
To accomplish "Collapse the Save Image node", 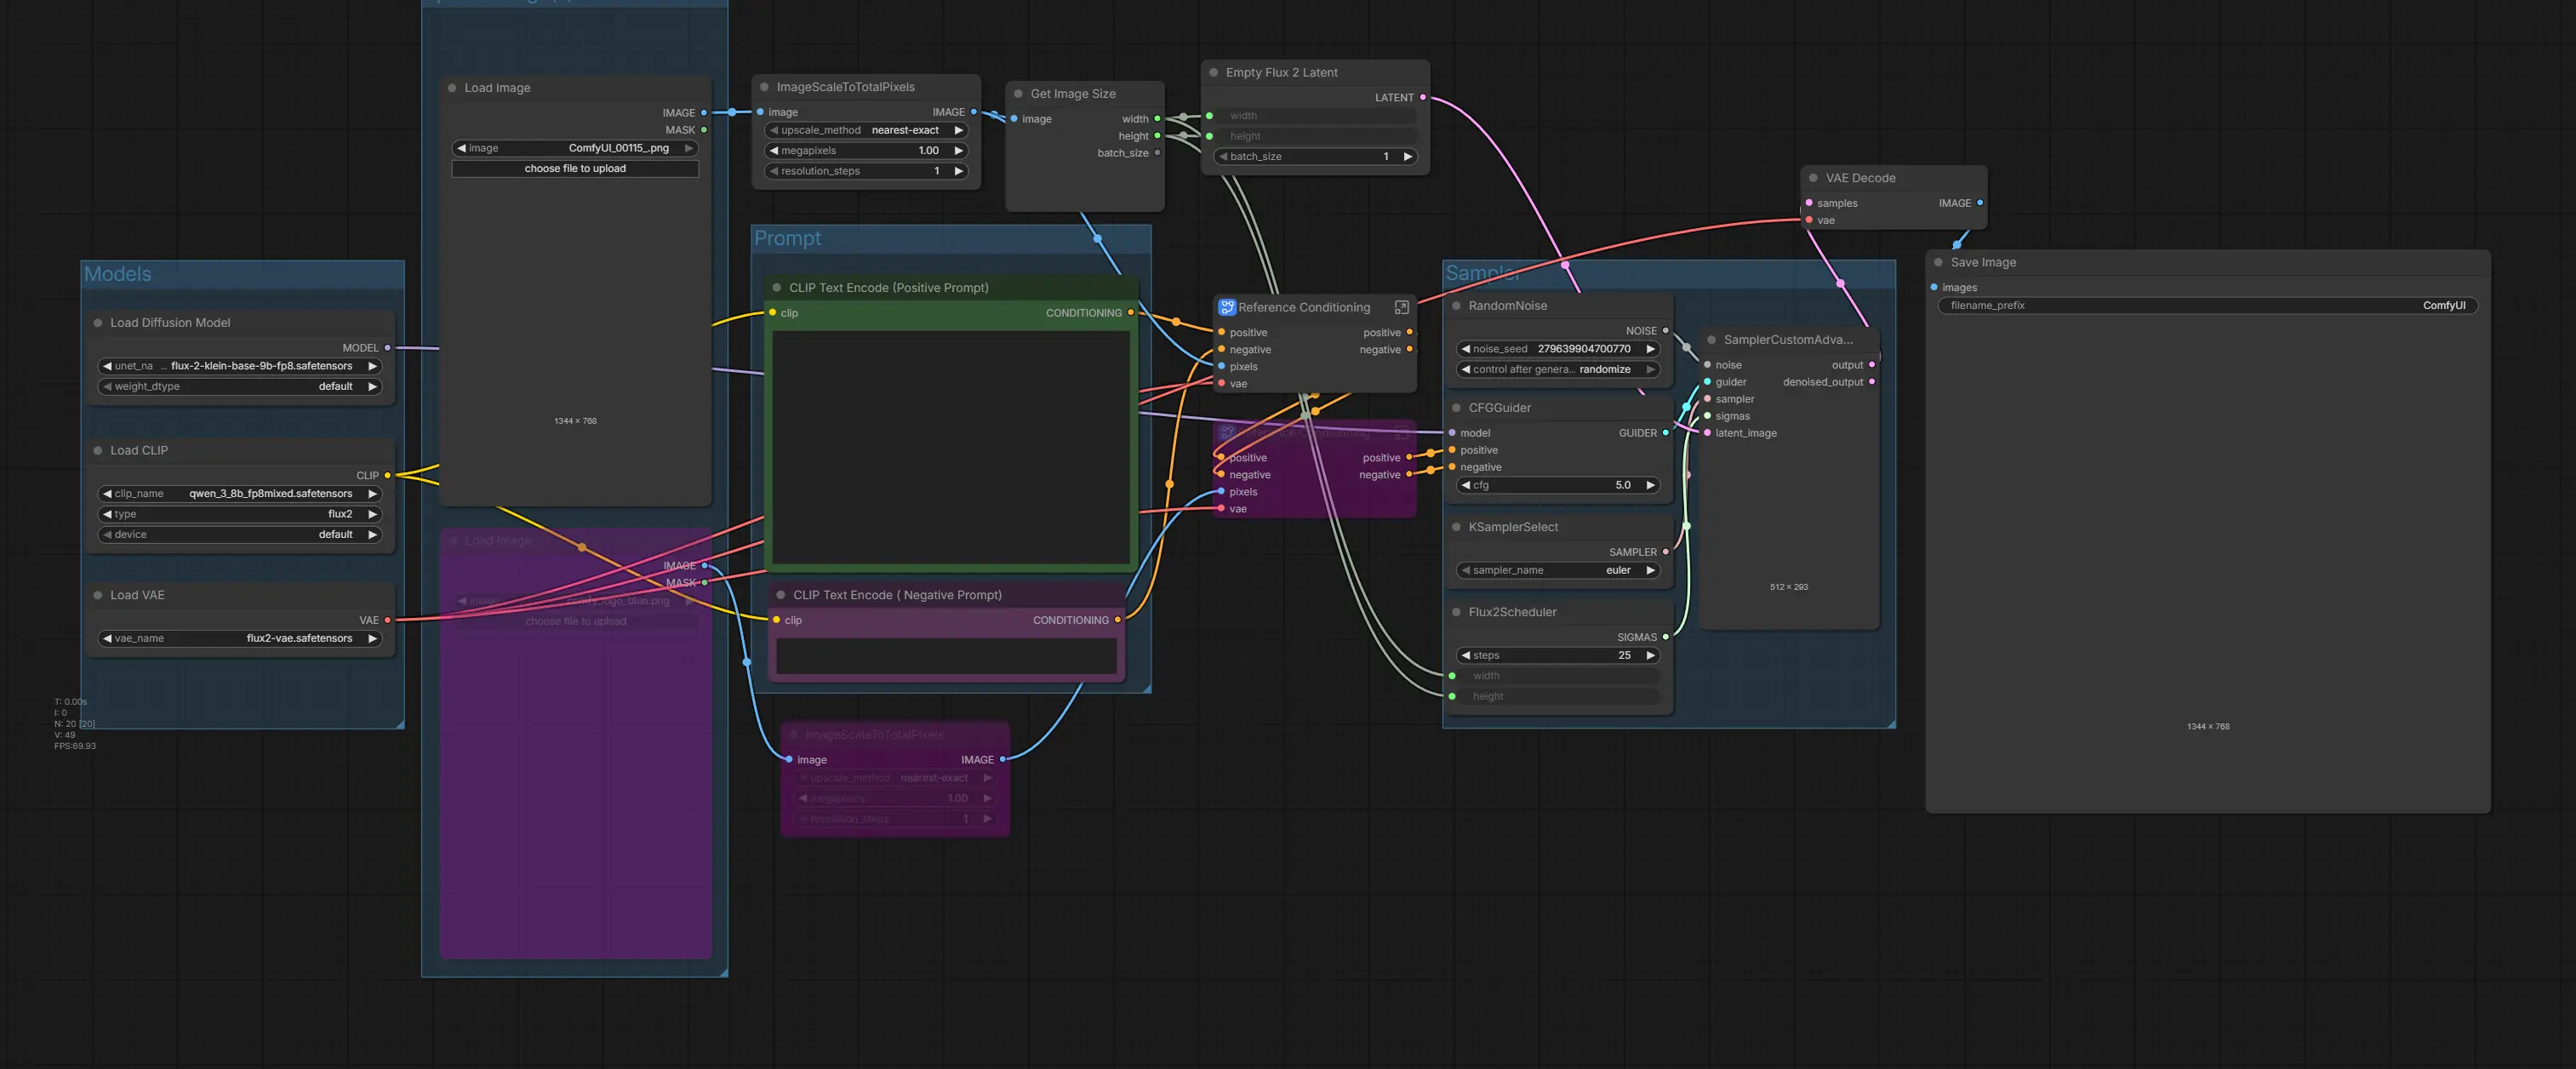I will pyautogui.click(x=1938, y=263).
